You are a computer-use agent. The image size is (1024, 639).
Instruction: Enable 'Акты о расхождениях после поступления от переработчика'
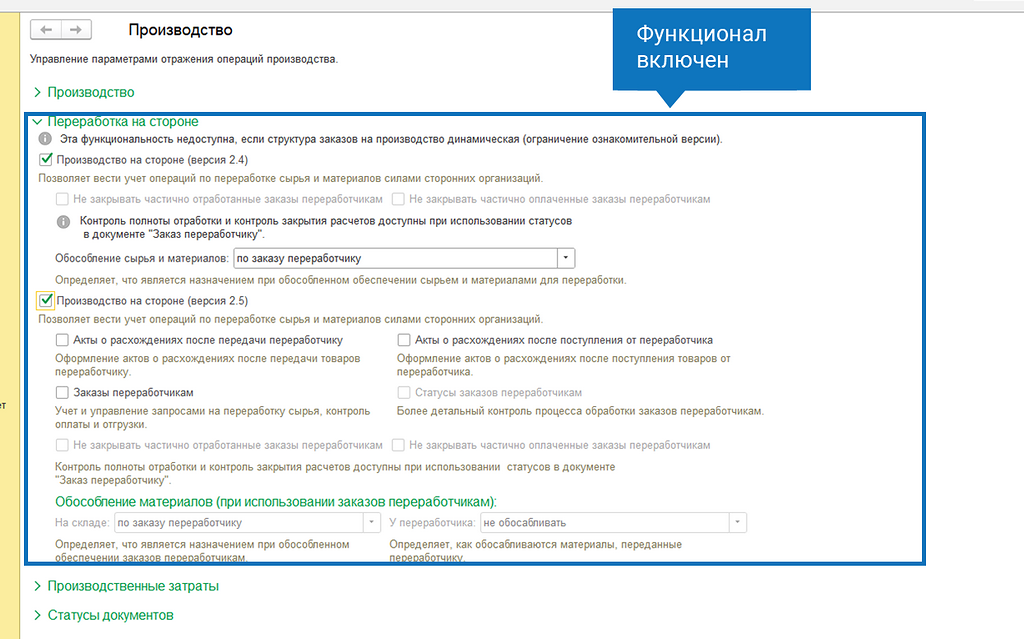pyautogui.click(x=404, y=340)
